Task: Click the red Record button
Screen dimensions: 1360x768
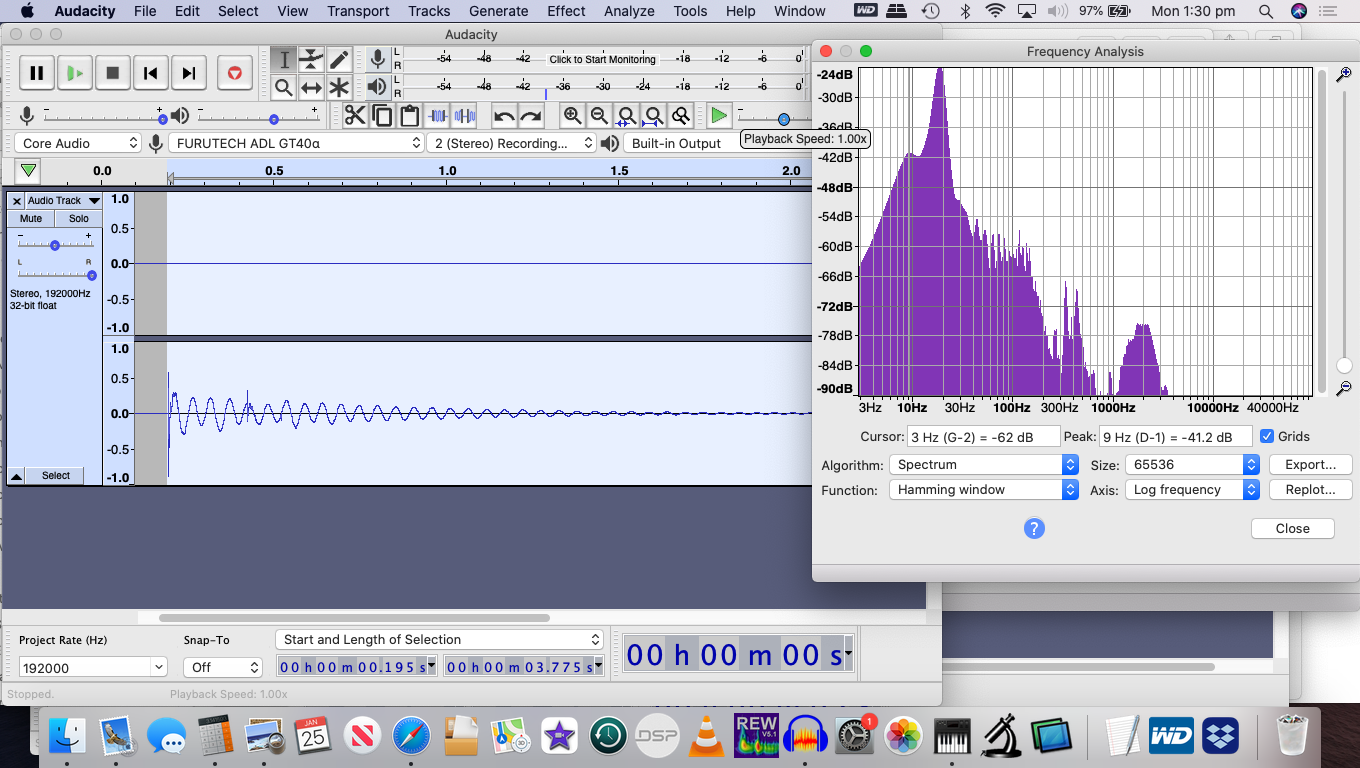Action: 234,73
